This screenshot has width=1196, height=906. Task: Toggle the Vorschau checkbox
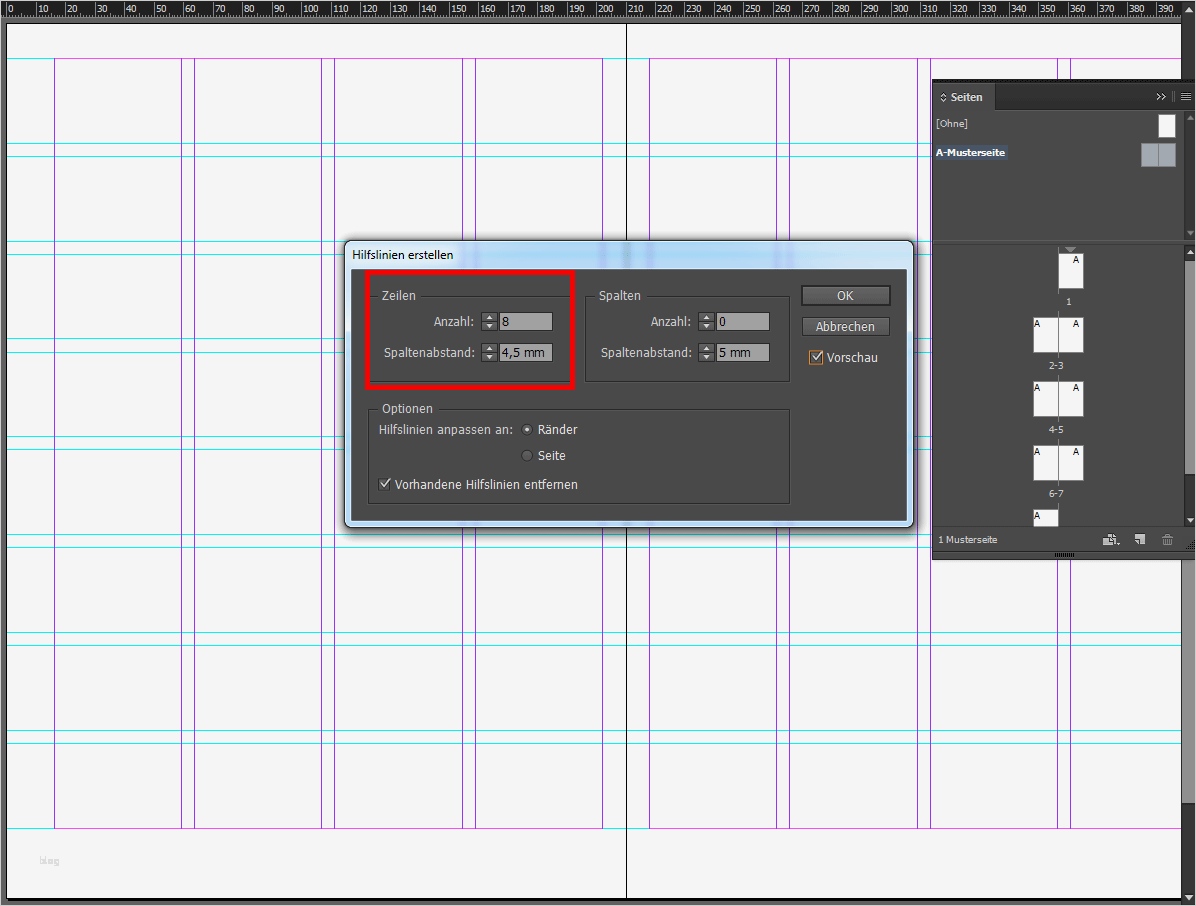[x=817, y=357]
